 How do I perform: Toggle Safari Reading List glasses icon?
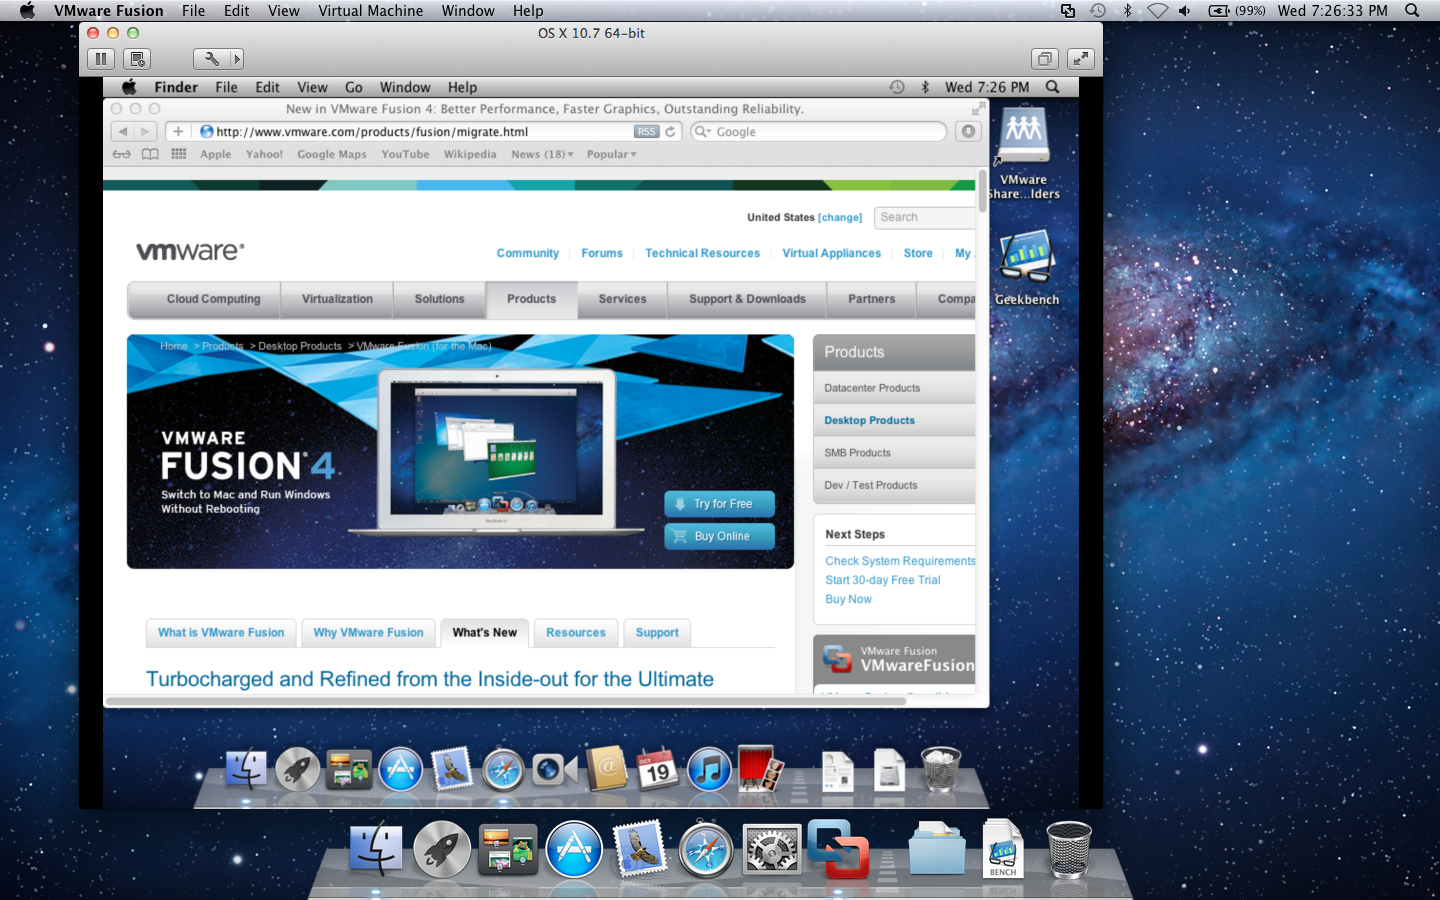(x=121, y=154)
